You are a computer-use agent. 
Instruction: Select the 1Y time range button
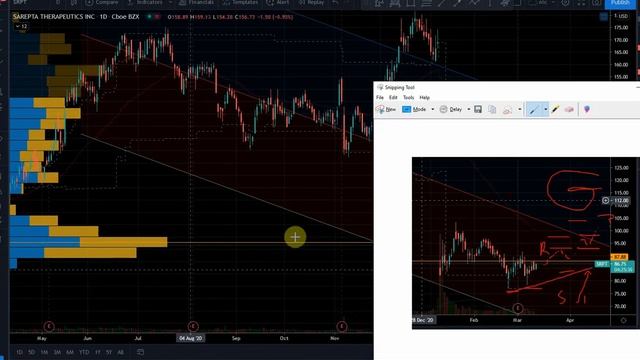98,352
